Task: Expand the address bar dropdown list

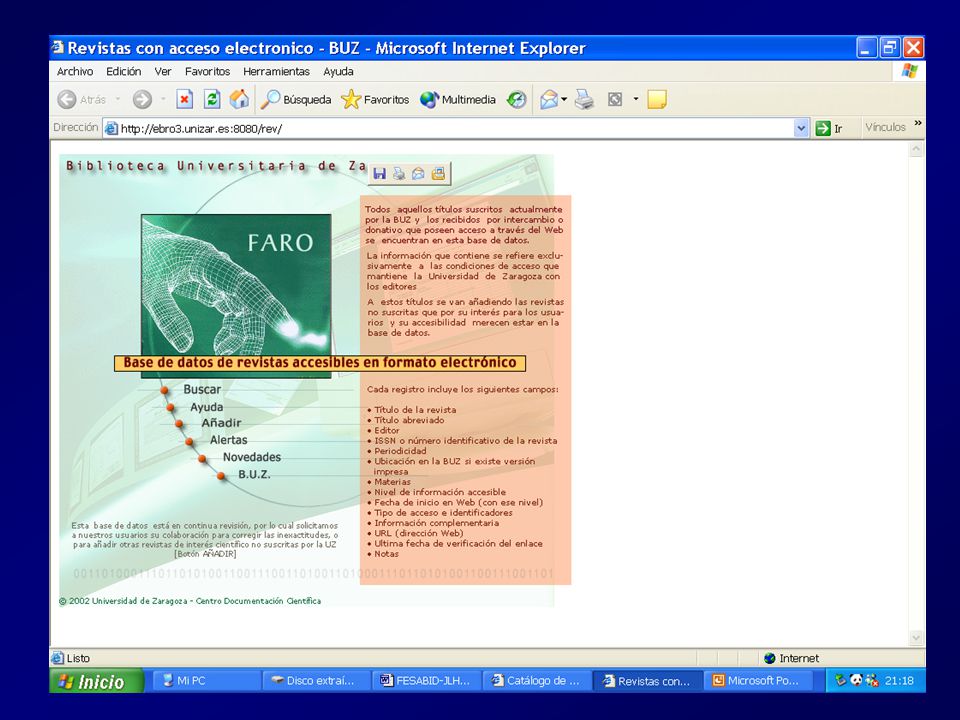Action: click(801, 129)
